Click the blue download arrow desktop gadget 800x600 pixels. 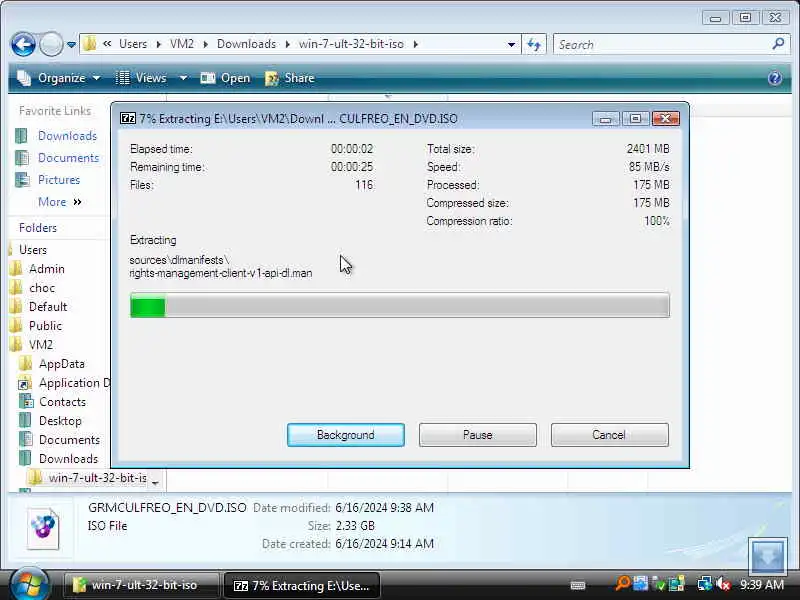coord(768,556)
